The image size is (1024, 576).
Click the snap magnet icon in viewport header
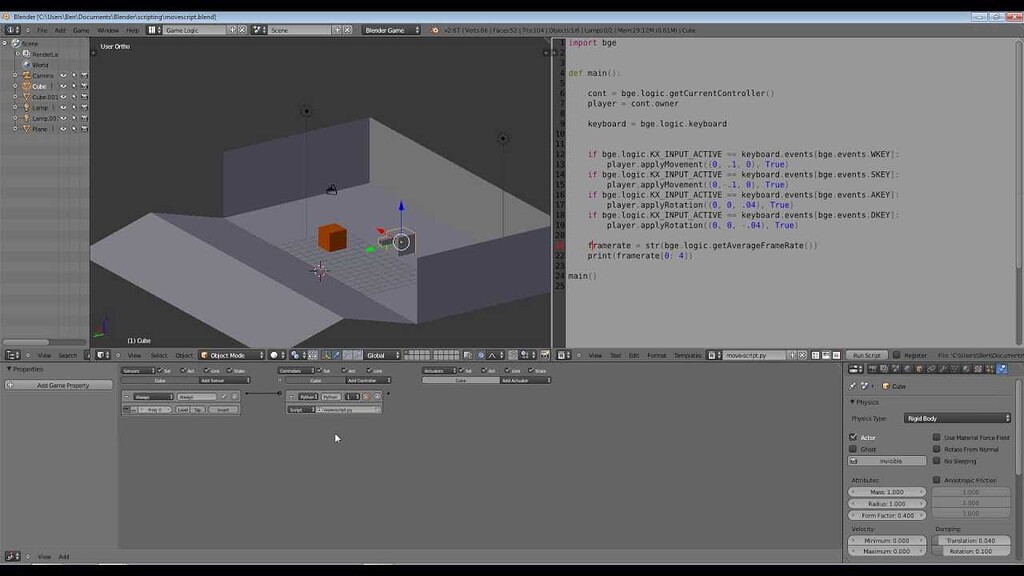click(513, 355)
